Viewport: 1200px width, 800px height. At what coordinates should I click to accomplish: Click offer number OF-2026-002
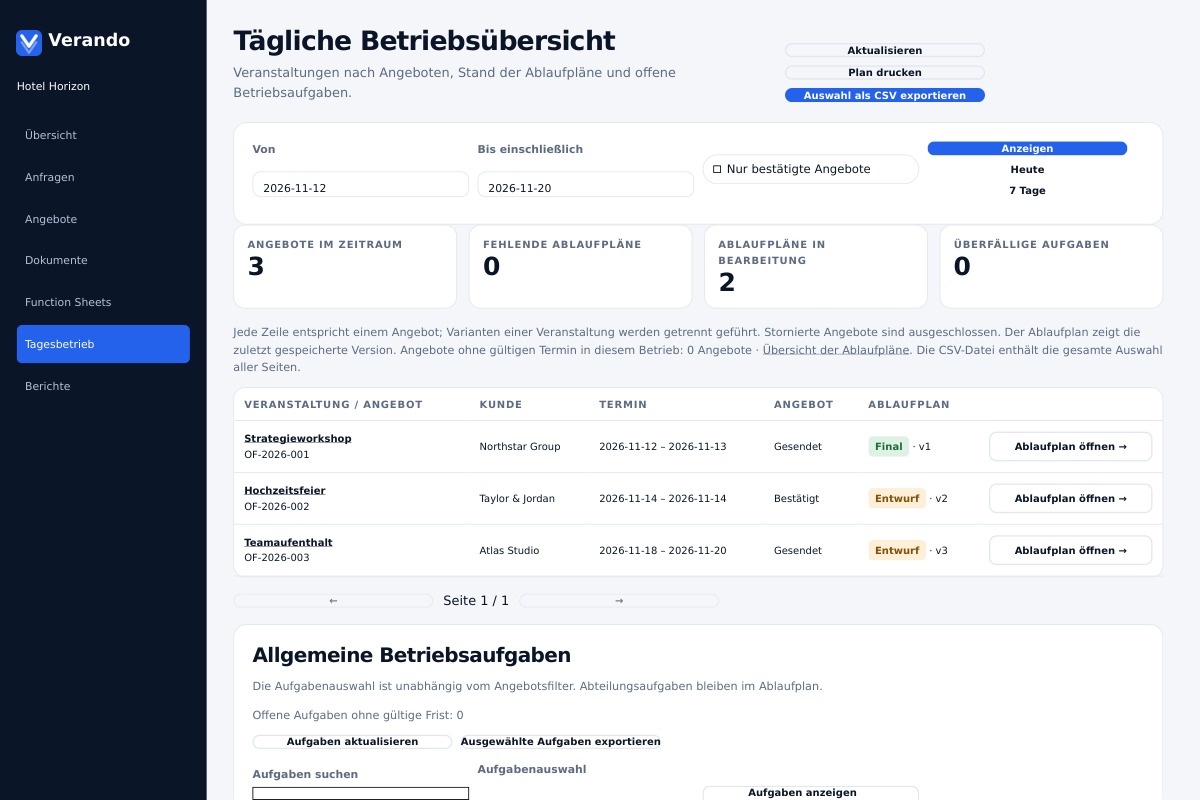click(277, 507)
